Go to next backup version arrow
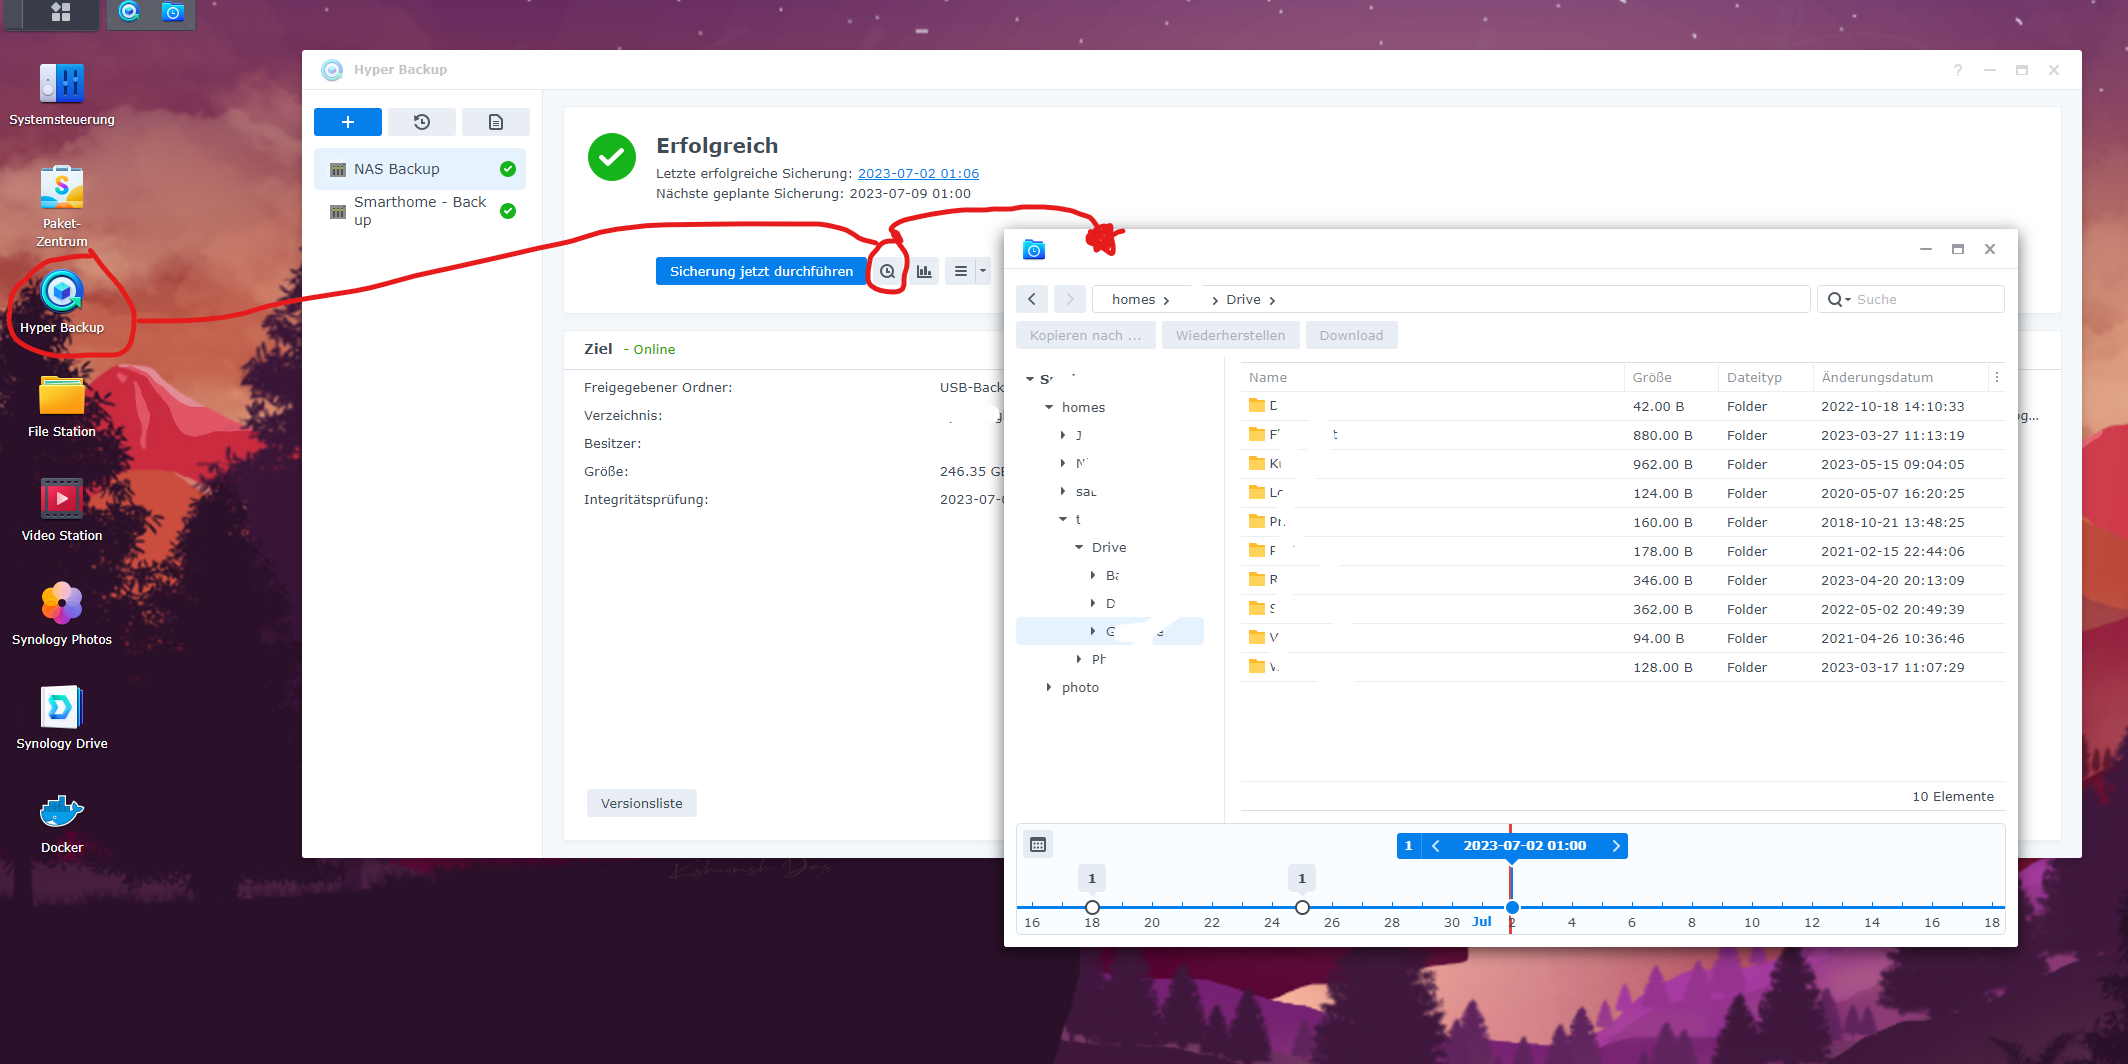This screenshot has height=1064, width=2128. [1615, 846]
